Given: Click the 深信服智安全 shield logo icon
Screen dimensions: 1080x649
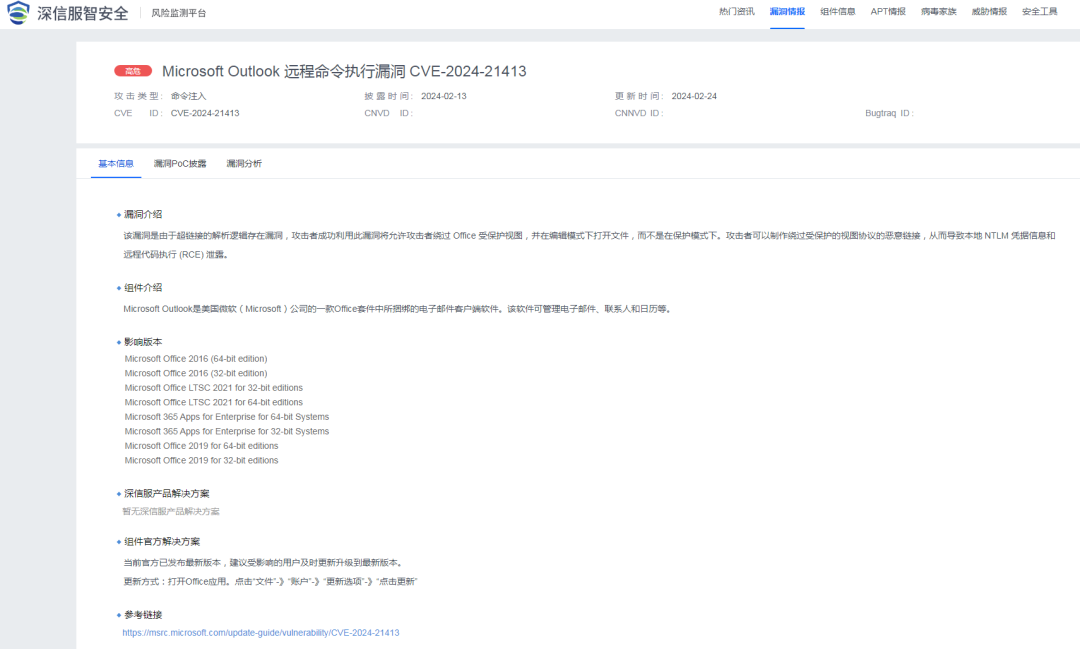Looking at the screenshot, I should click(x=18, y=12).
